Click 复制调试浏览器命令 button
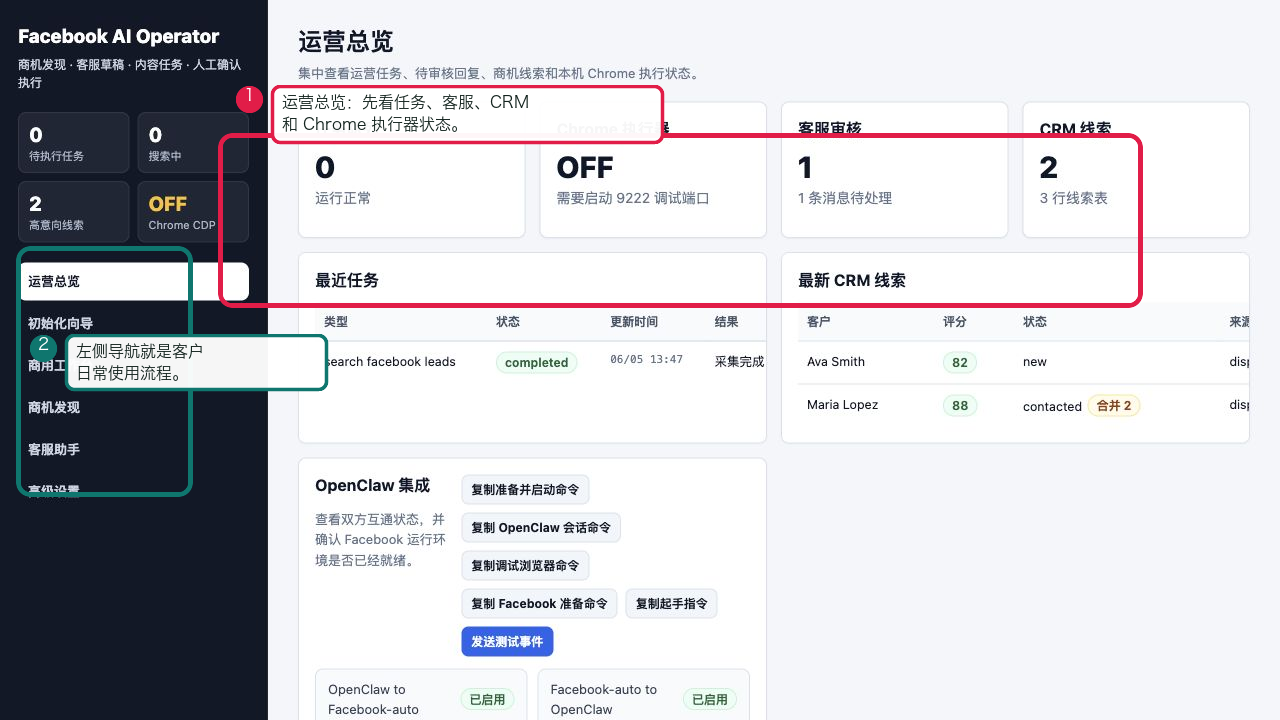Image resolution: width=1280 pixels, height=720 pixels. (x=525, y=566)
